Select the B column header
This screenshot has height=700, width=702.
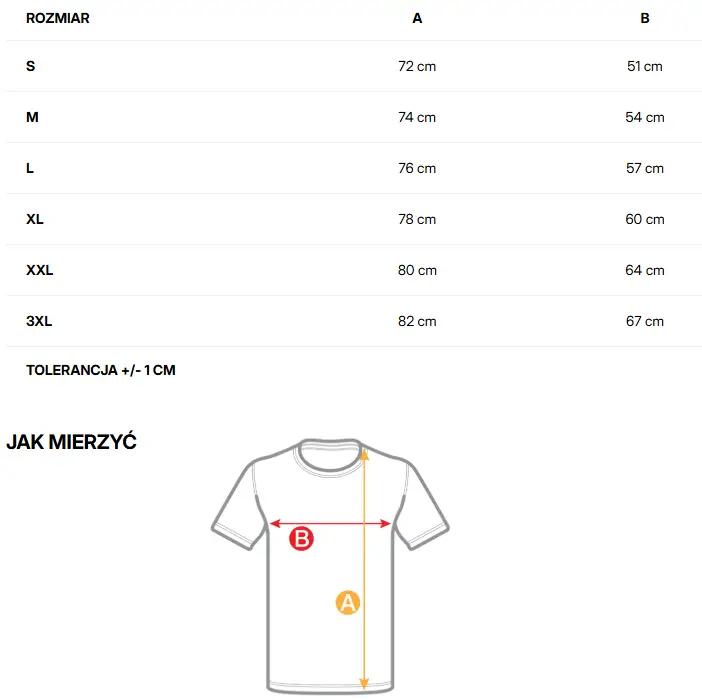[x=645, y=18]
